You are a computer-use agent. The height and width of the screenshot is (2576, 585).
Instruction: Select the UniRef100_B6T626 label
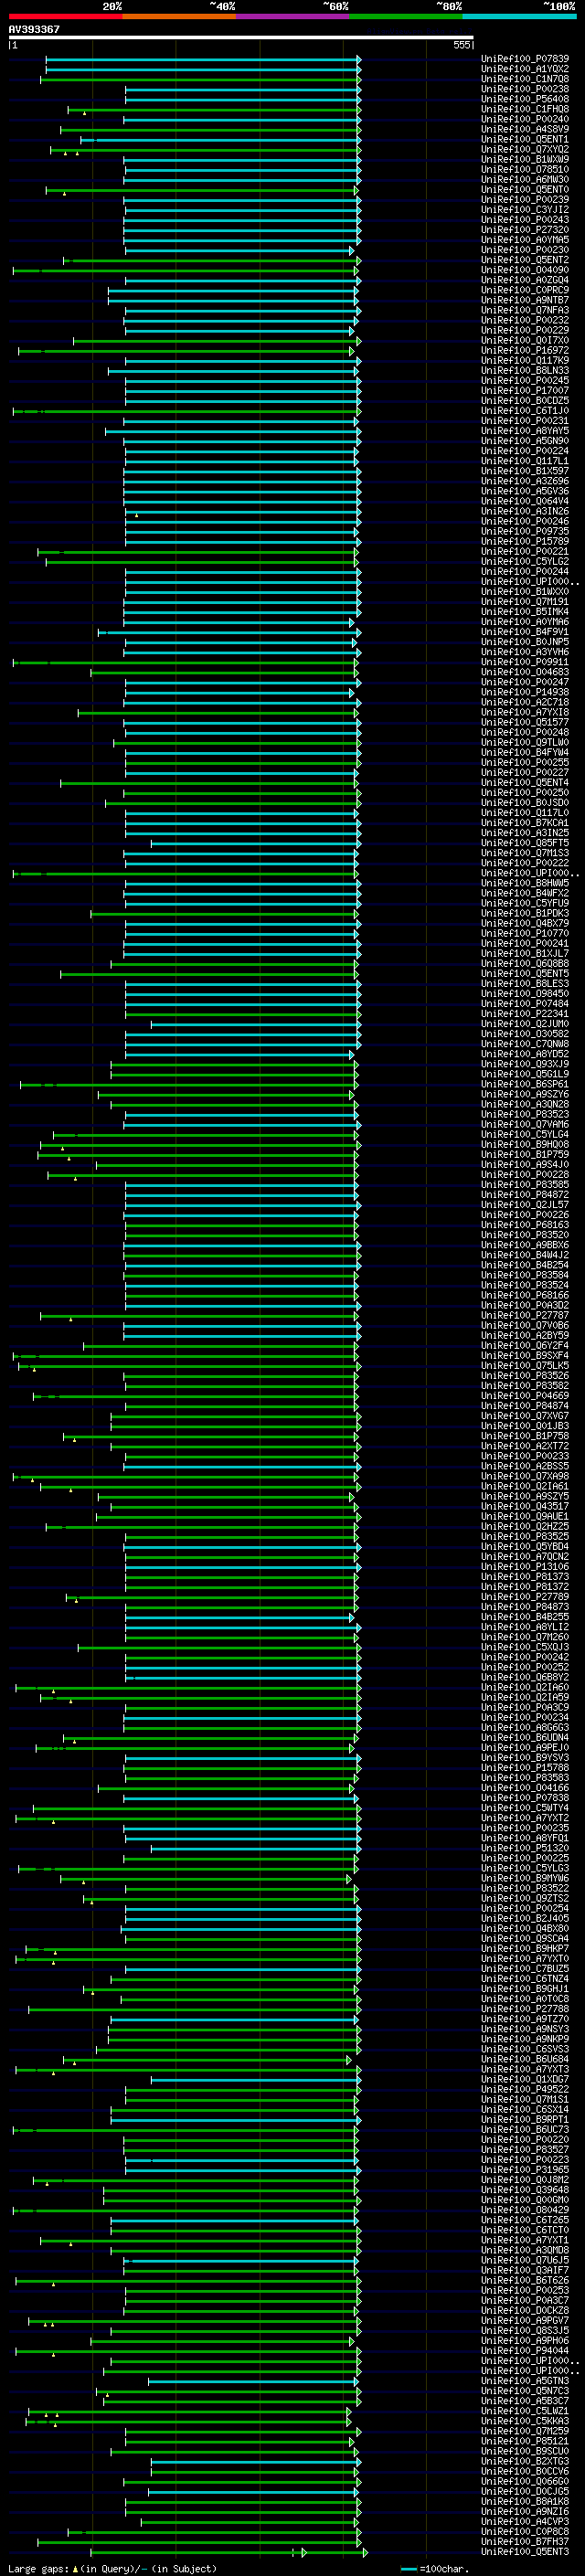pos(525,2280)
